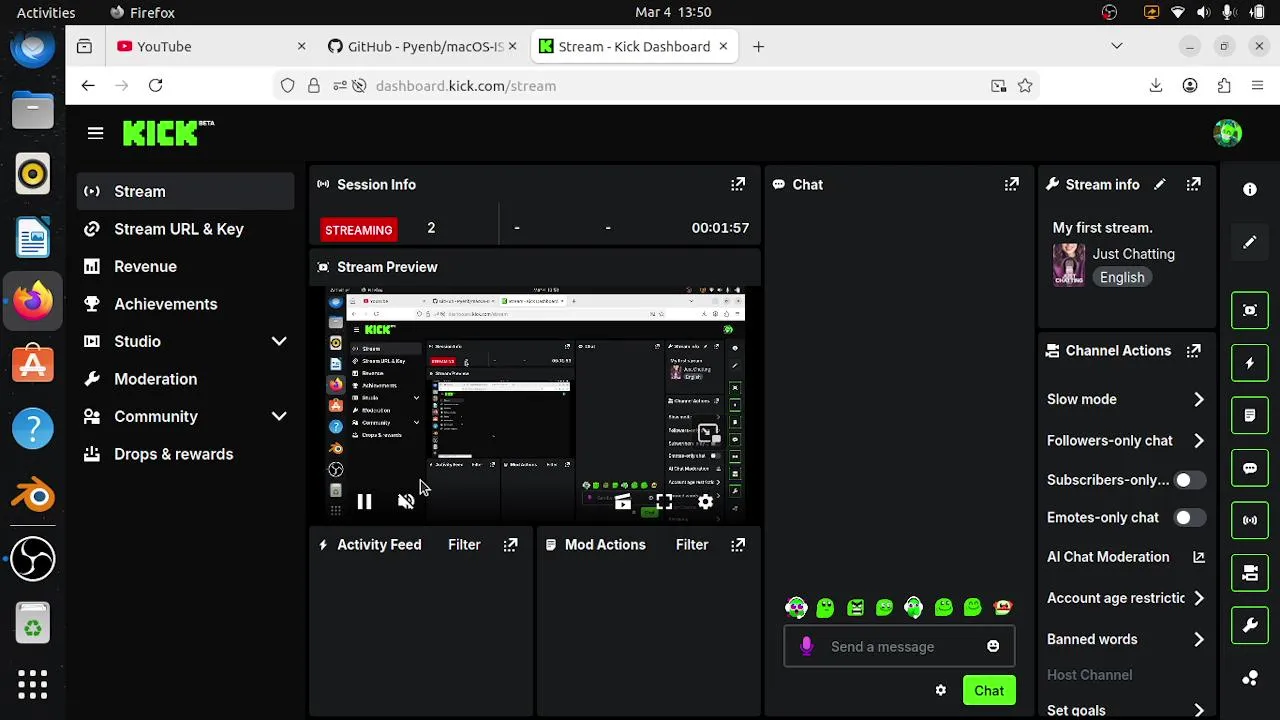Reload the page in Firefox
Image resolution: width=1280 pixels, height=720 pixels.
156,86
